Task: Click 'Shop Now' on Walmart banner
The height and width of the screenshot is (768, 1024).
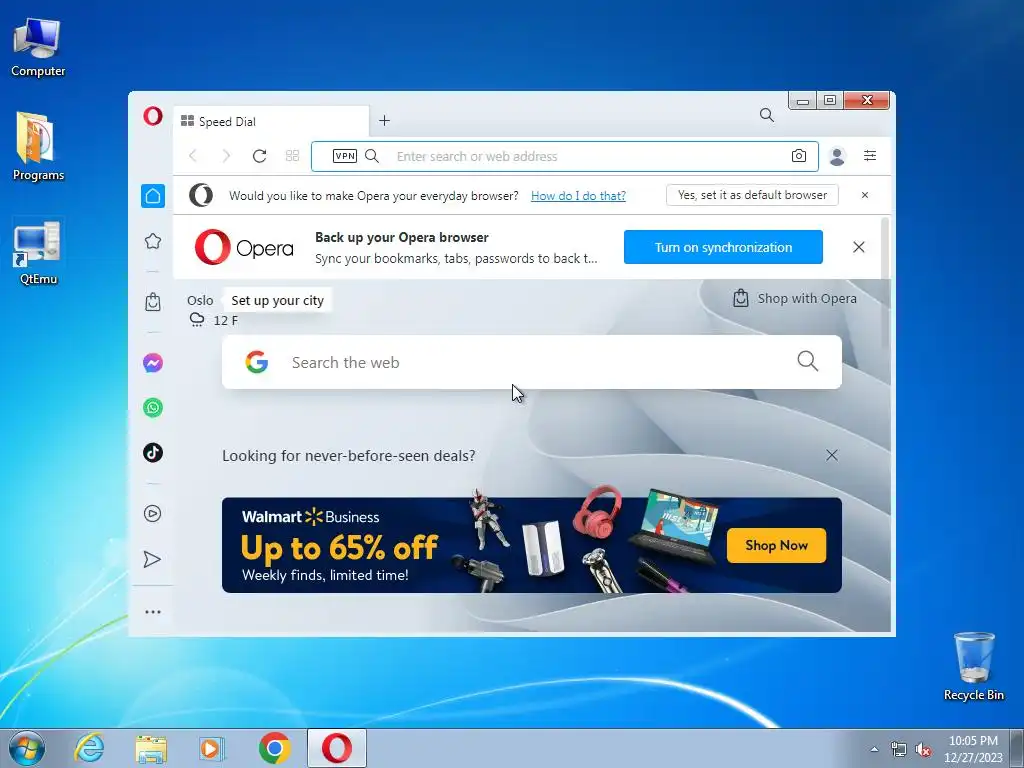Action: pyautogui.click(x=776, y=545)
